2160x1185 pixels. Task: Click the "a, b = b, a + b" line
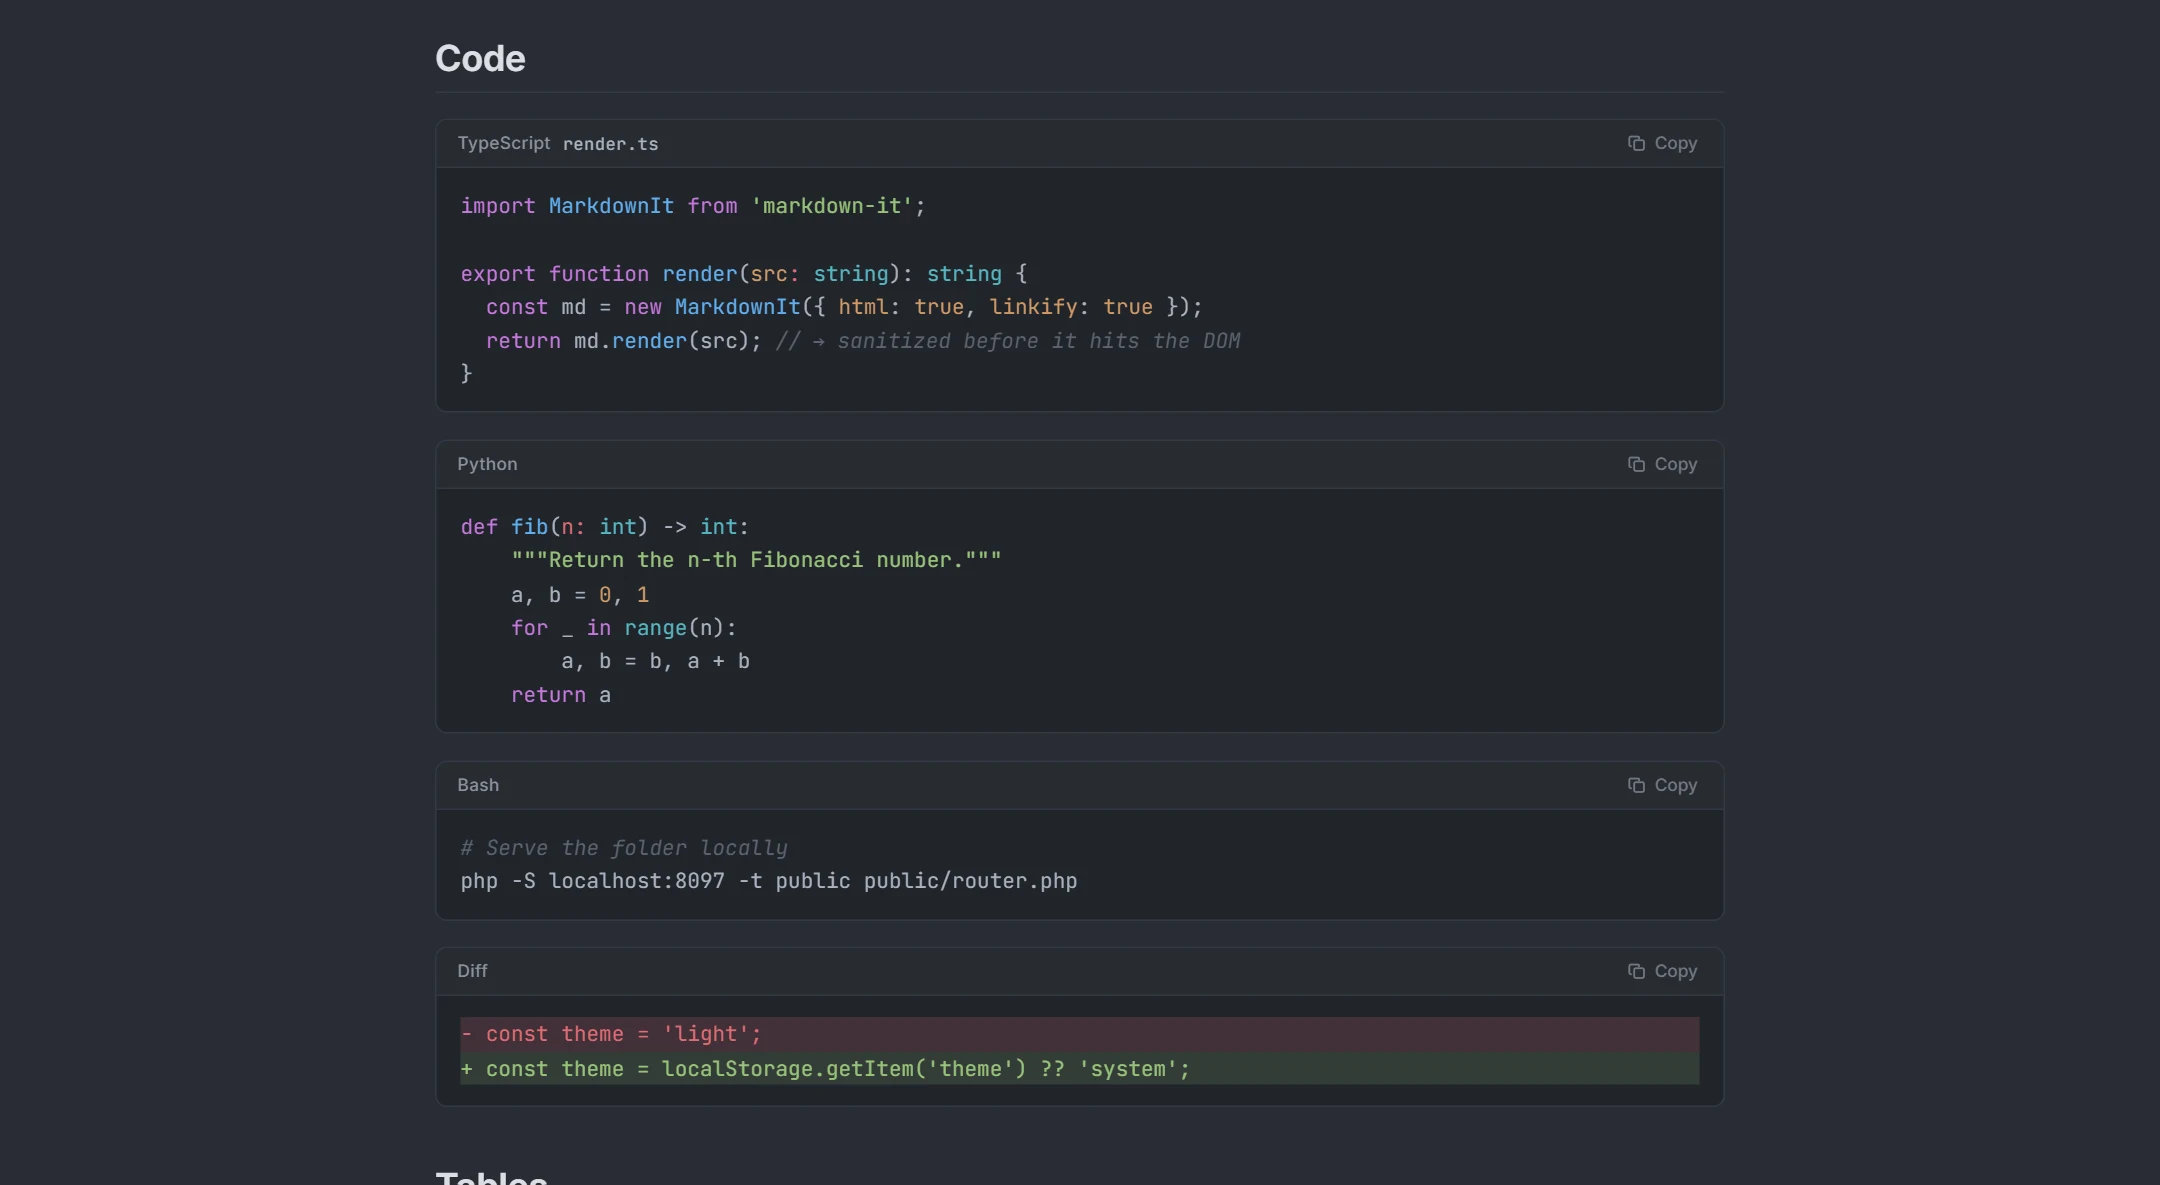pyautogui.click(x=656, y=661)
